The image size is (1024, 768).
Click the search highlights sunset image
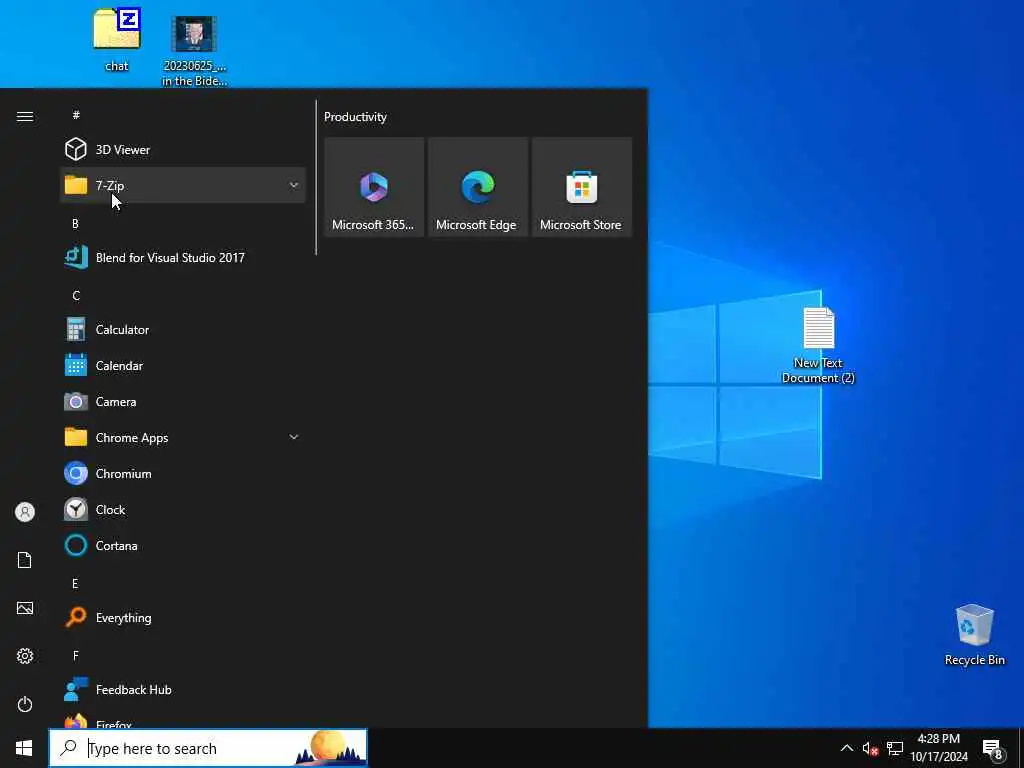tap(330, 748)
